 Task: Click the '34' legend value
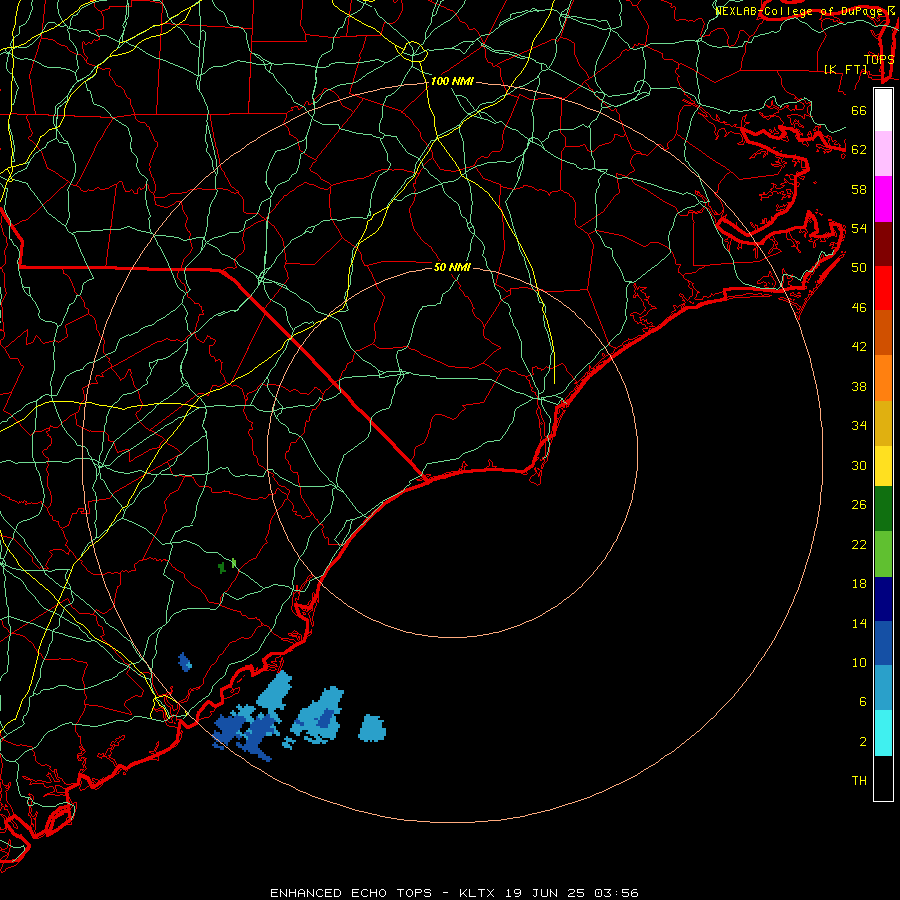[x=859, y=425]
